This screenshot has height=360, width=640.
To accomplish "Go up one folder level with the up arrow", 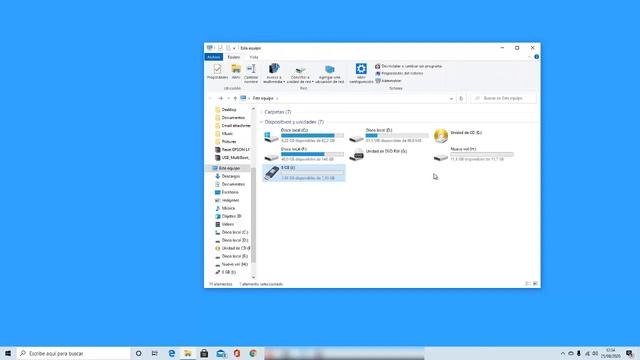I will point(235,98).
